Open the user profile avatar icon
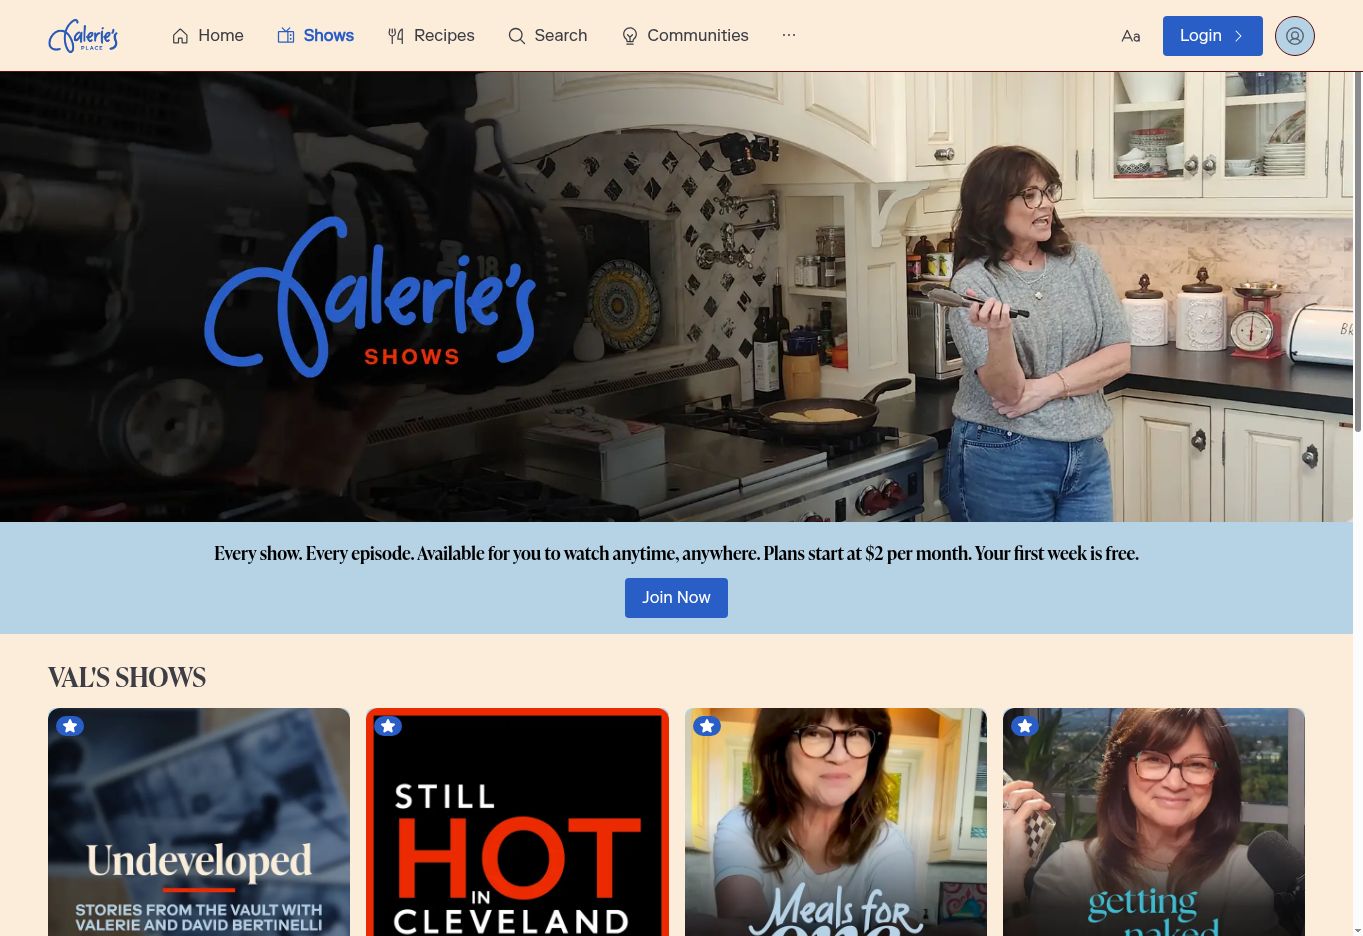This screenshot has height=936, width=1363. pos(1294,36)
